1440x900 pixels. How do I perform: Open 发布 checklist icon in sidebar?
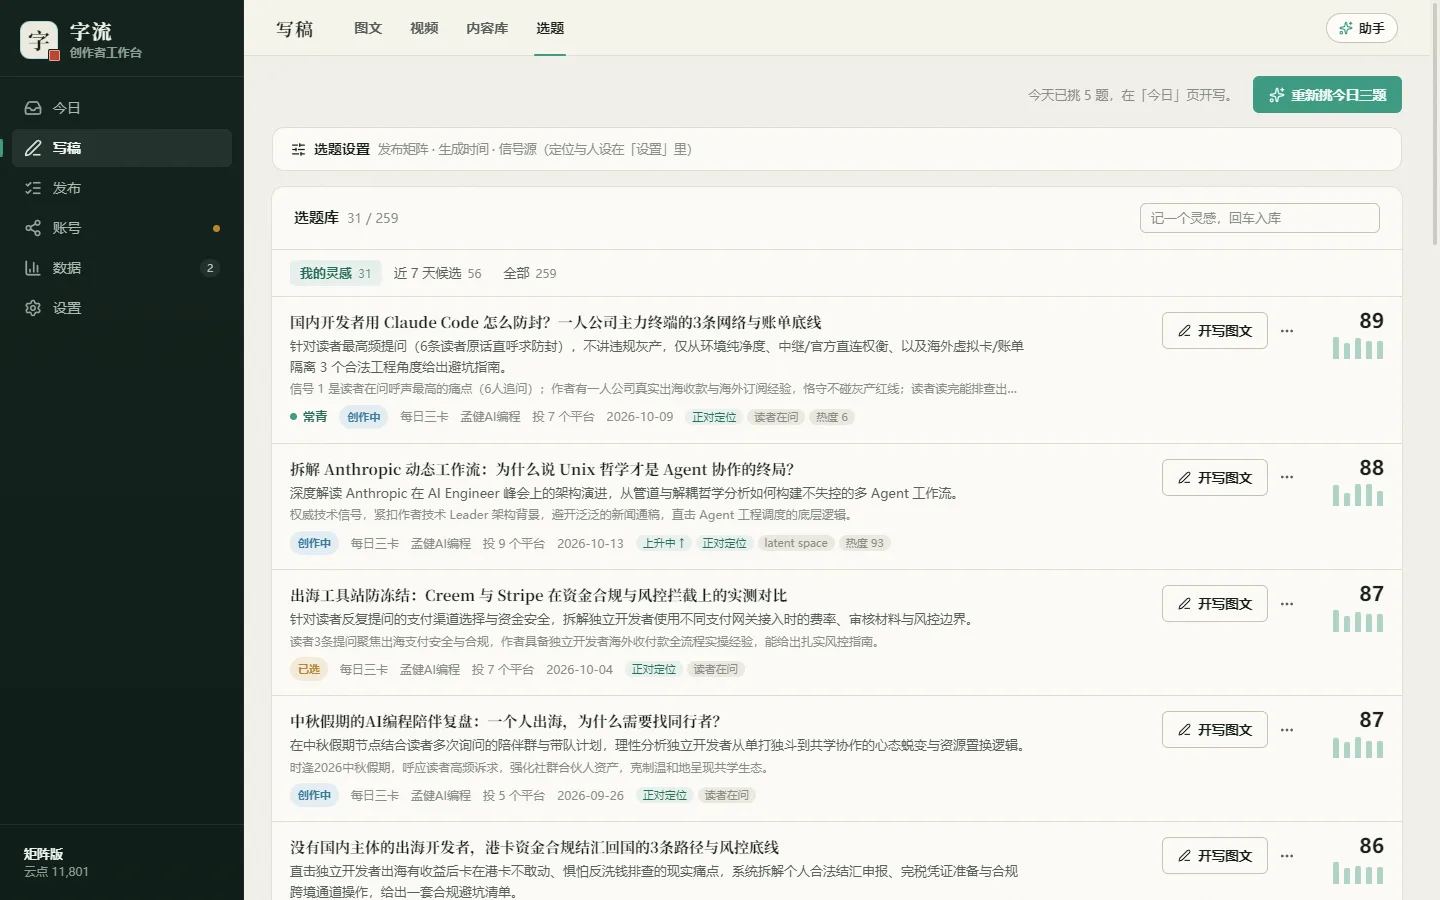(33, 188)
